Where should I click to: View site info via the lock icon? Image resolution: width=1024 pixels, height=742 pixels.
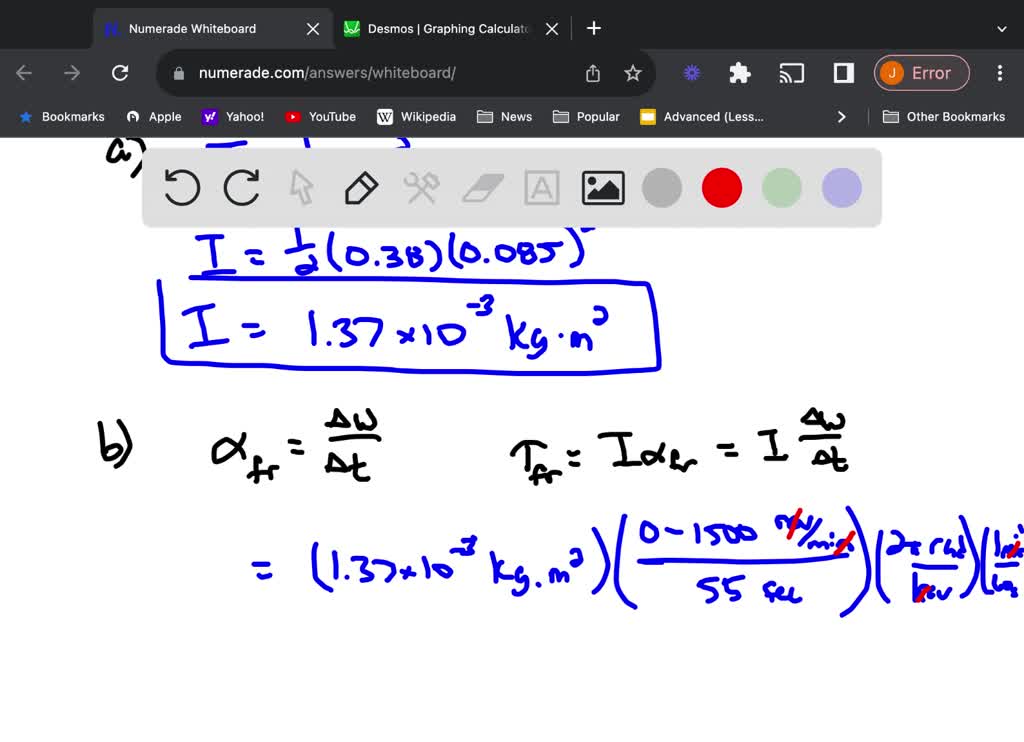pos(179,73)
